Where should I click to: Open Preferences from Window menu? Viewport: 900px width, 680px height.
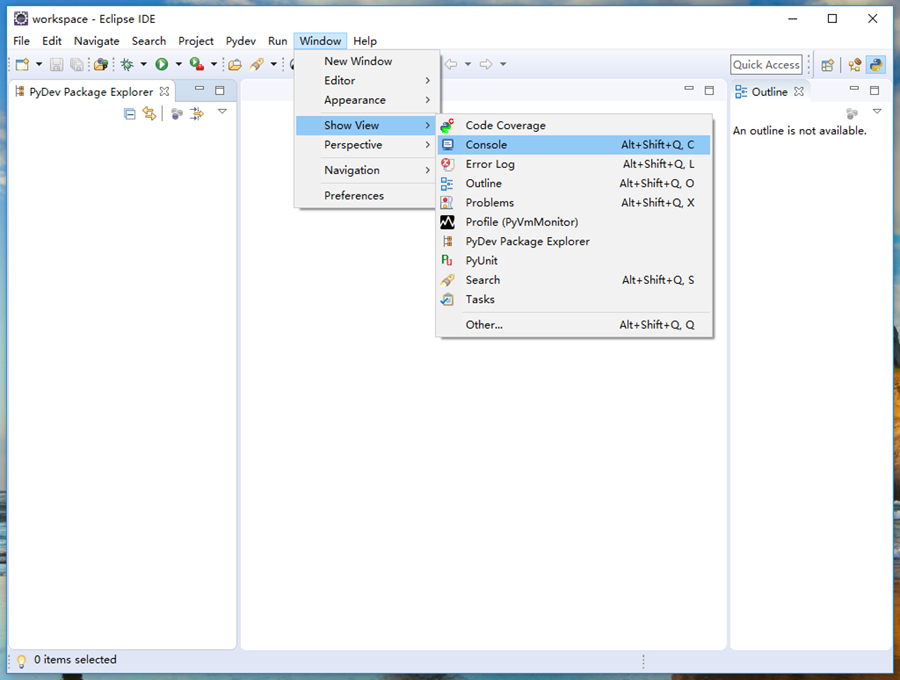367,196
